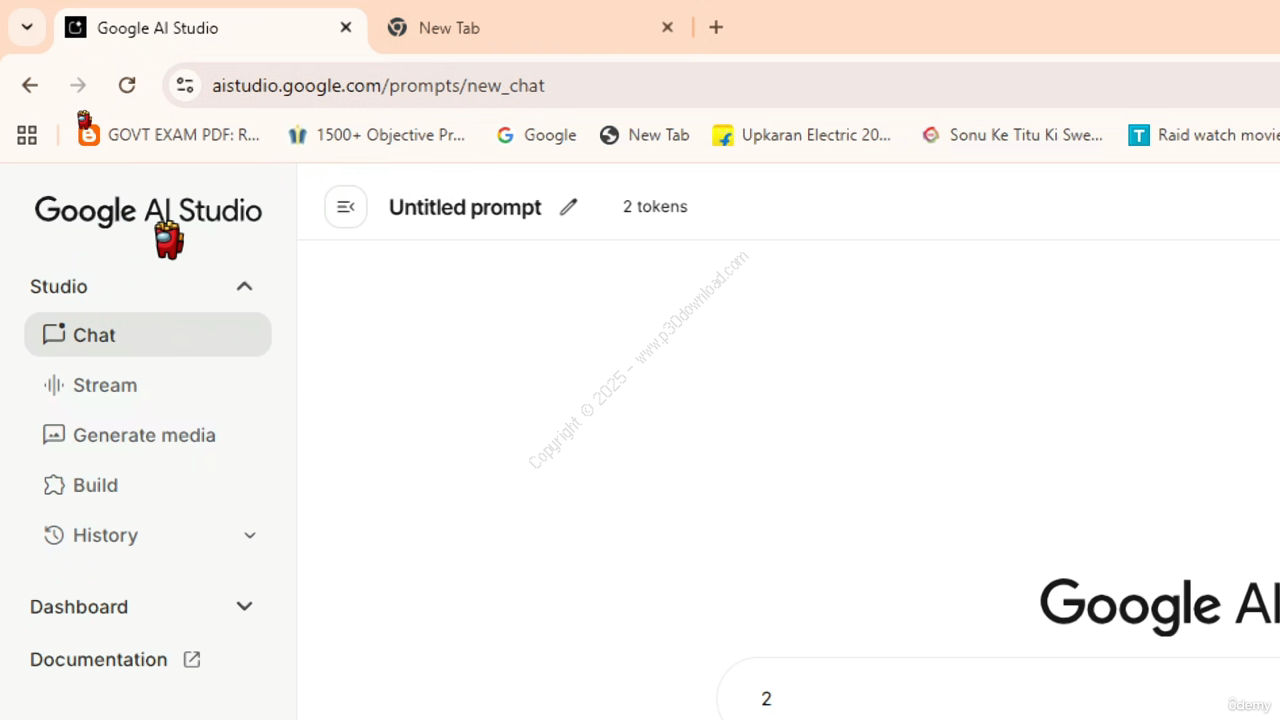The width and height of the screenshot is (1280, 720).
Task: Expand the History chevron
Action: [250, 535]
